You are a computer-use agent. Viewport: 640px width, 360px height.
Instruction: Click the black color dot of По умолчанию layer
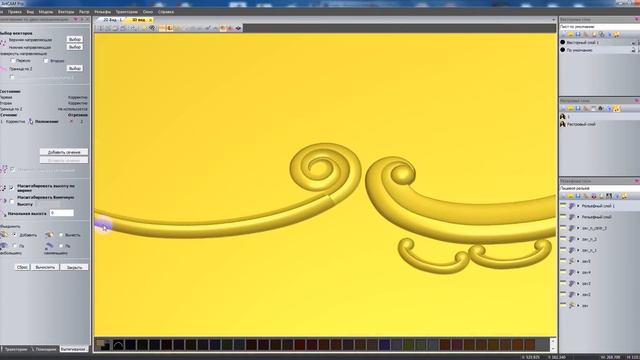(563, 50)
